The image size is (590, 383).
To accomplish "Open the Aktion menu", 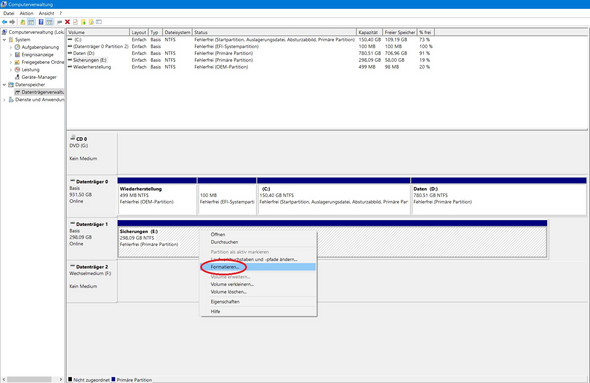I will 26,13.
